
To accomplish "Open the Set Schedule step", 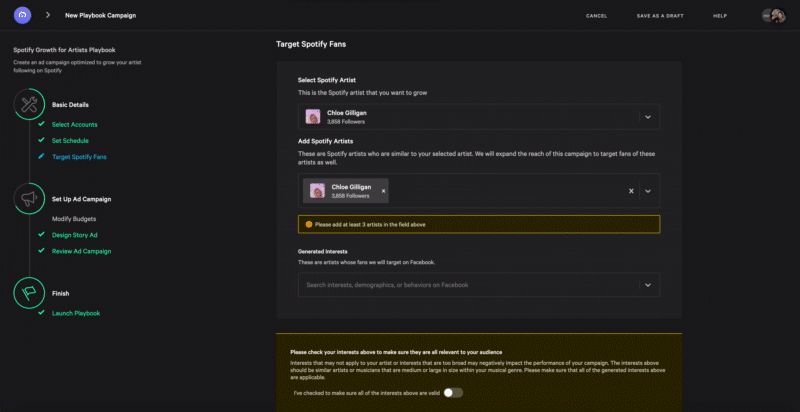I will (70, 140).
